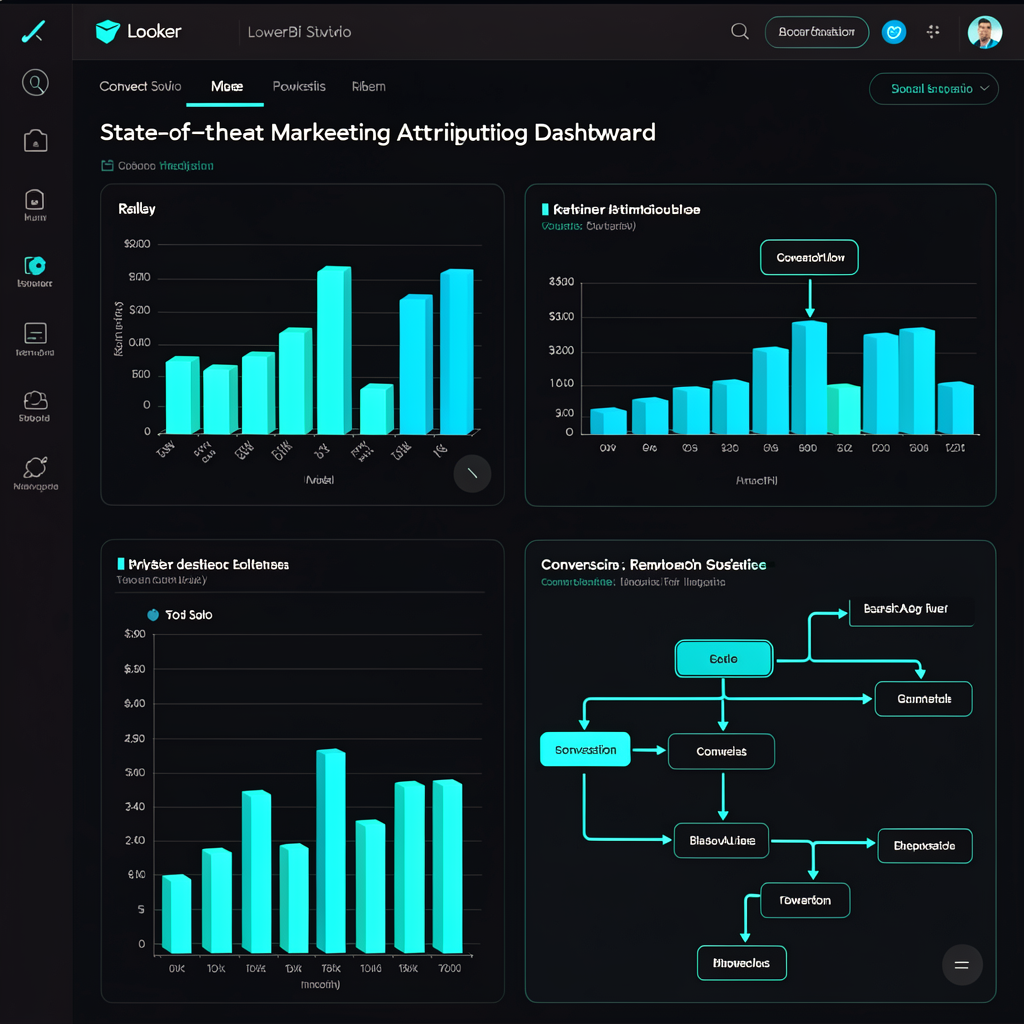Click the planet icon in sidebar
Viewport: 1024px width, 1024px height.
pyautogui.click(x=35, y=468)
